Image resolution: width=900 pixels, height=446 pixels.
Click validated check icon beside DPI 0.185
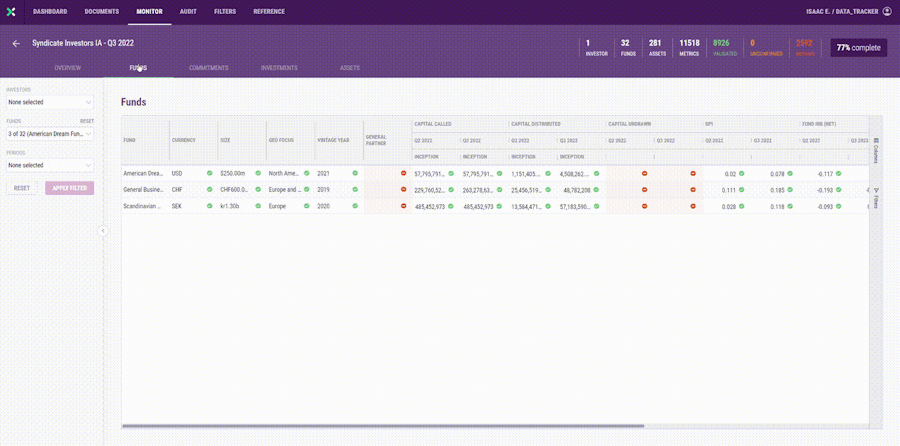point(790,189)
